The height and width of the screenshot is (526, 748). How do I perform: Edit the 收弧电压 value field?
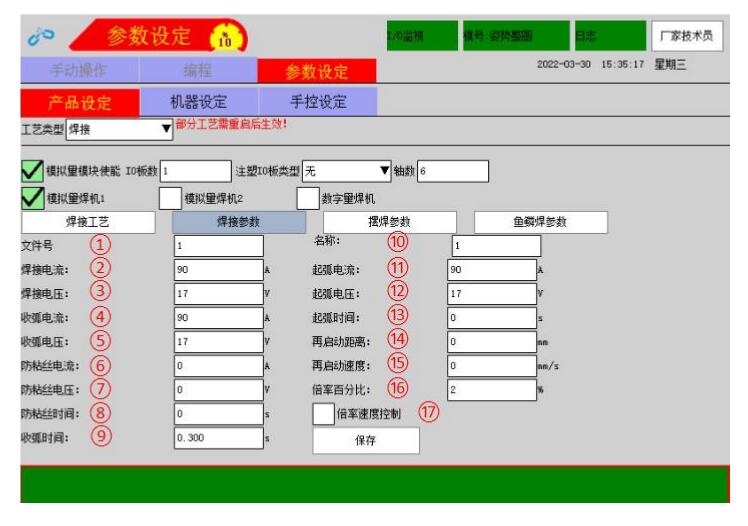coord(218,342)
